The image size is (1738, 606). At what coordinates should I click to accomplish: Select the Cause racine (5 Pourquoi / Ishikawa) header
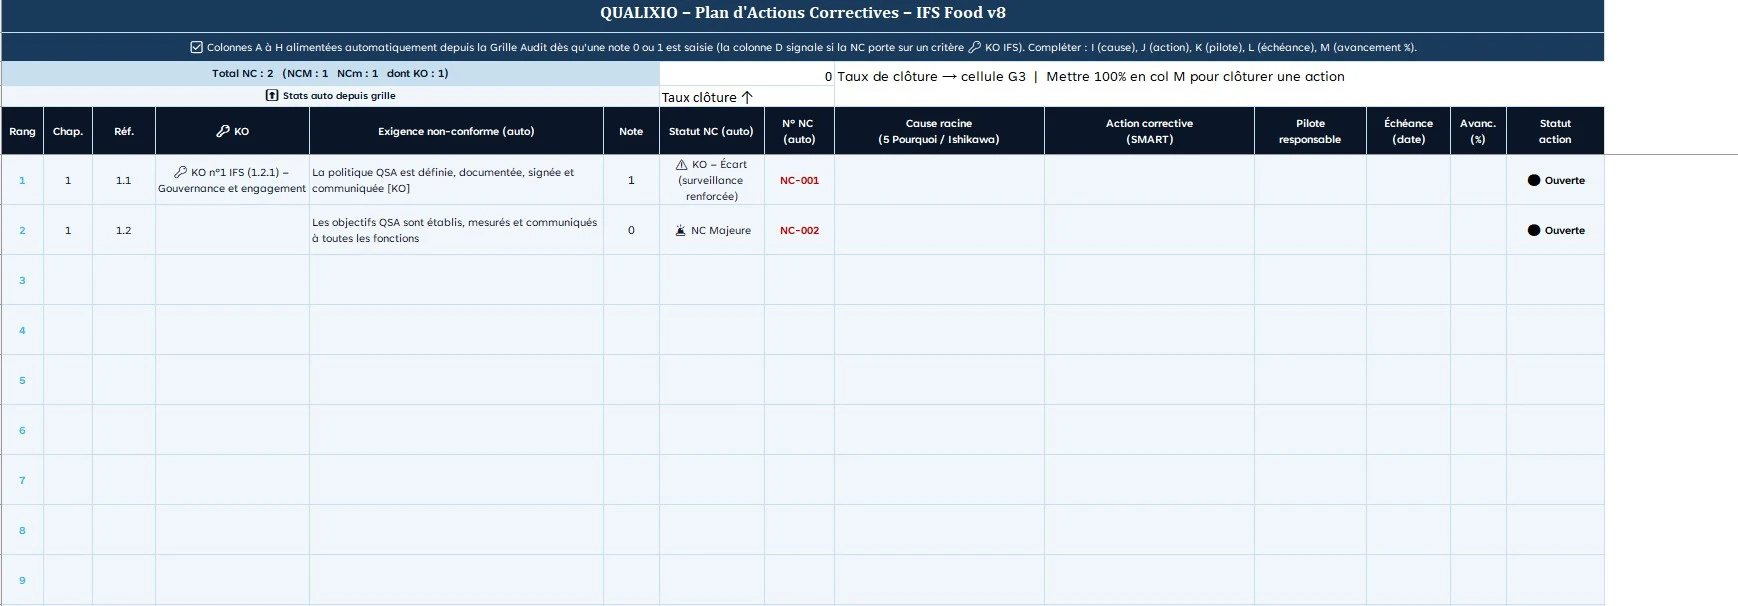point(939,131)
